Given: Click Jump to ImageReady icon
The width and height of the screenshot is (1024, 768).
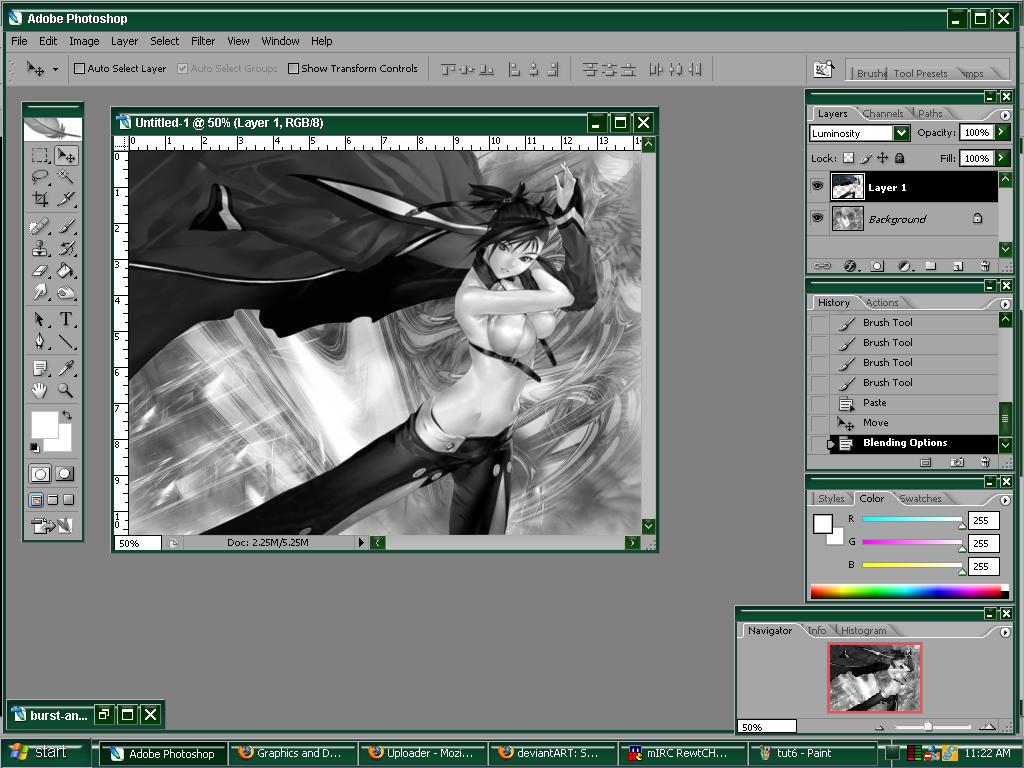Looking at the screenshot, I should point(52,525).
